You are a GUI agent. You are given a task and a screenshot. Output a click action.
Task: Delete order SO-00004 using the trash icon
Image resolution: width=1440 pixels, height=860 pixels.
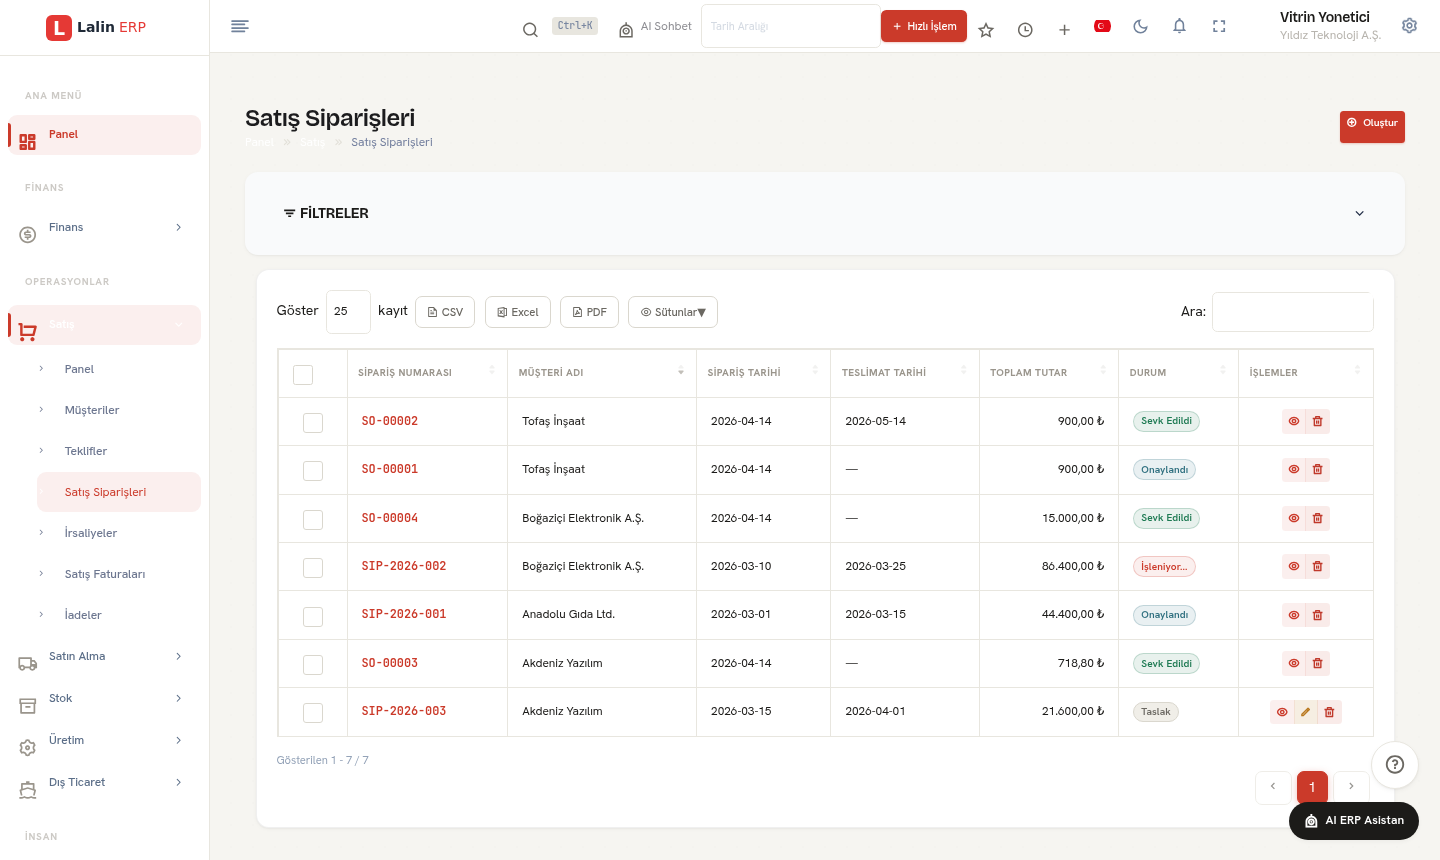1318,518
